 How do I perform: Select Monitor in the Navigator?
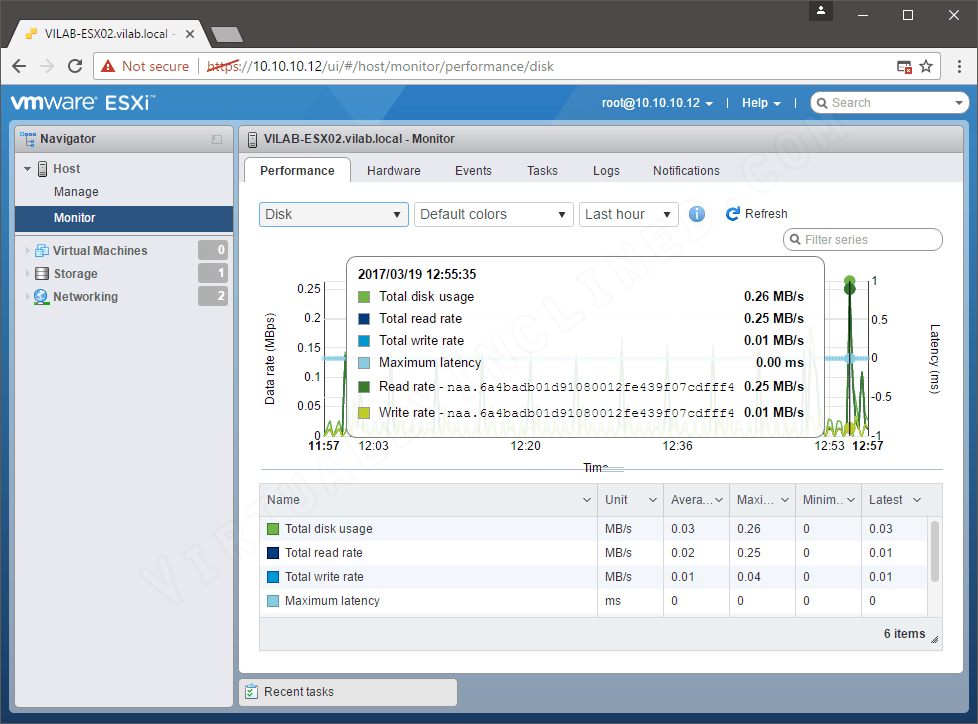point(124,218)
